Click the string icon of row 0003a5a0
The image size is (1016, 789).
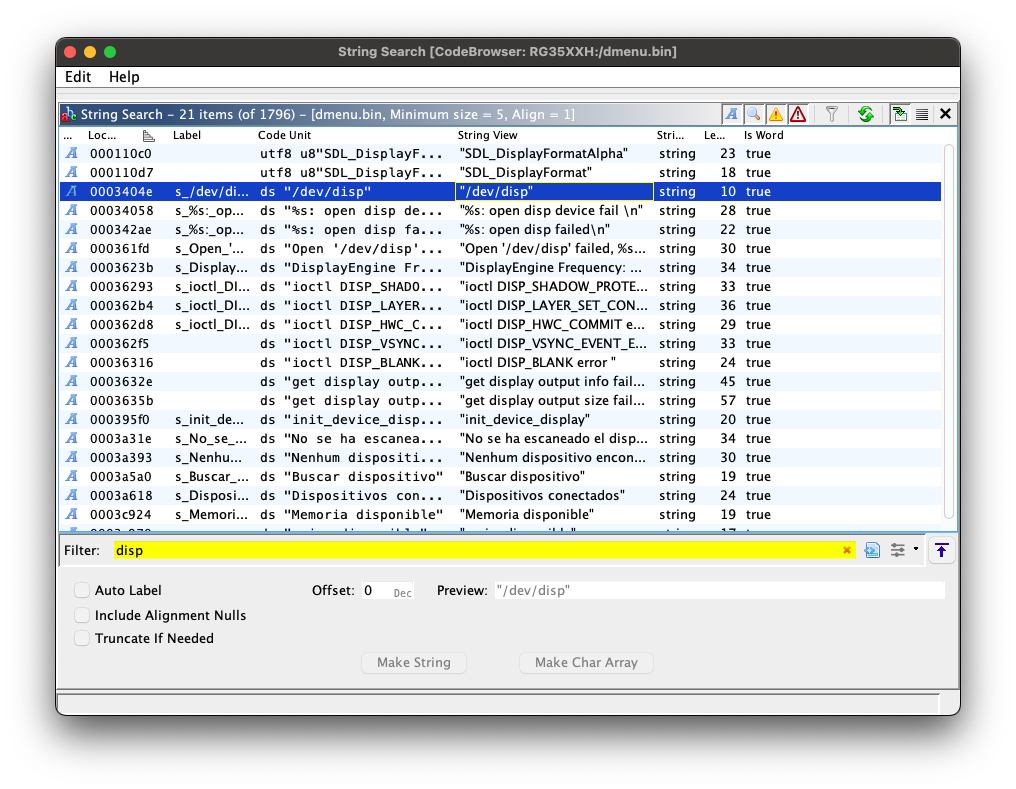click(x=71, y=477)
